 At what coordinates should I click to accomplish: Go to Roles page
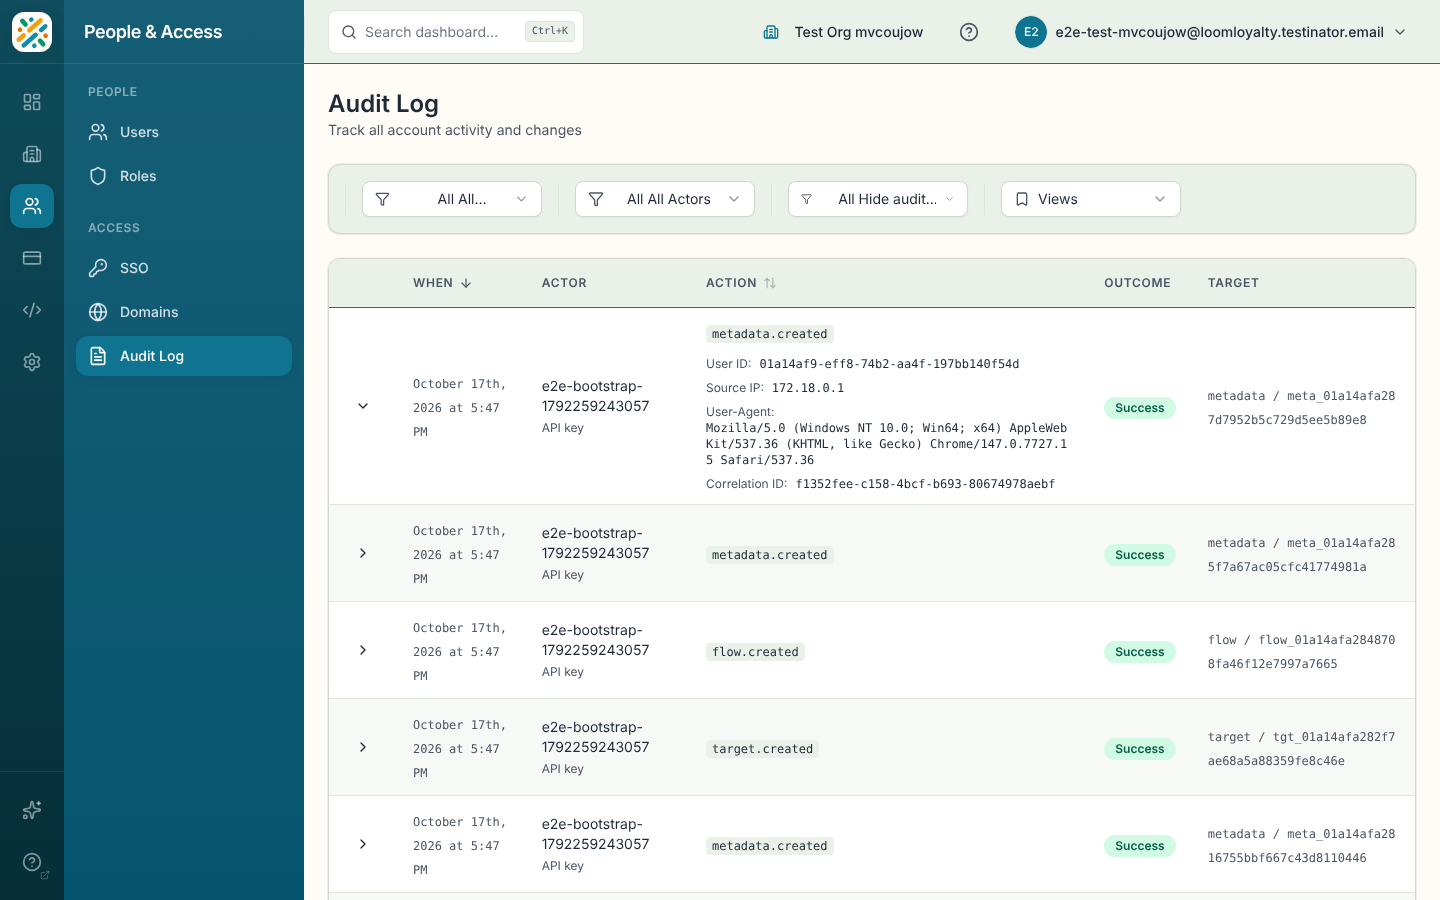[184, 176]
